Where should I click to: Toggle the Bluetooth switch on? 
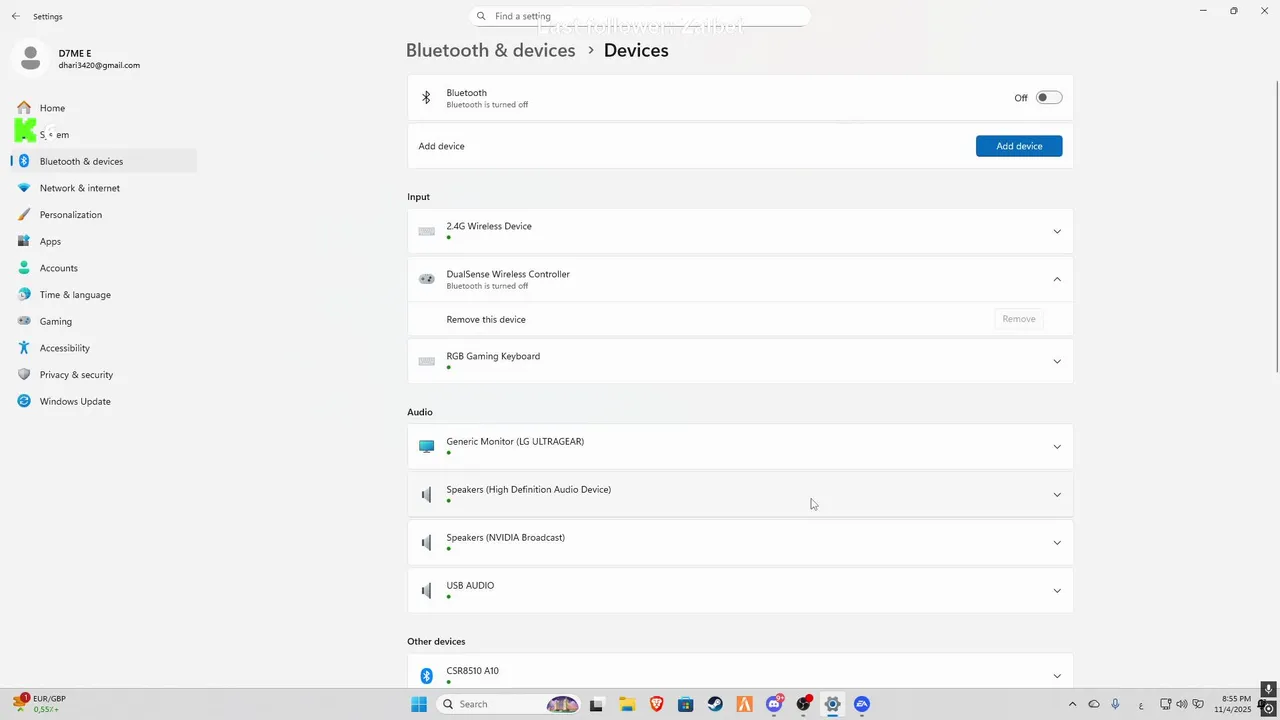[1048, 98]
